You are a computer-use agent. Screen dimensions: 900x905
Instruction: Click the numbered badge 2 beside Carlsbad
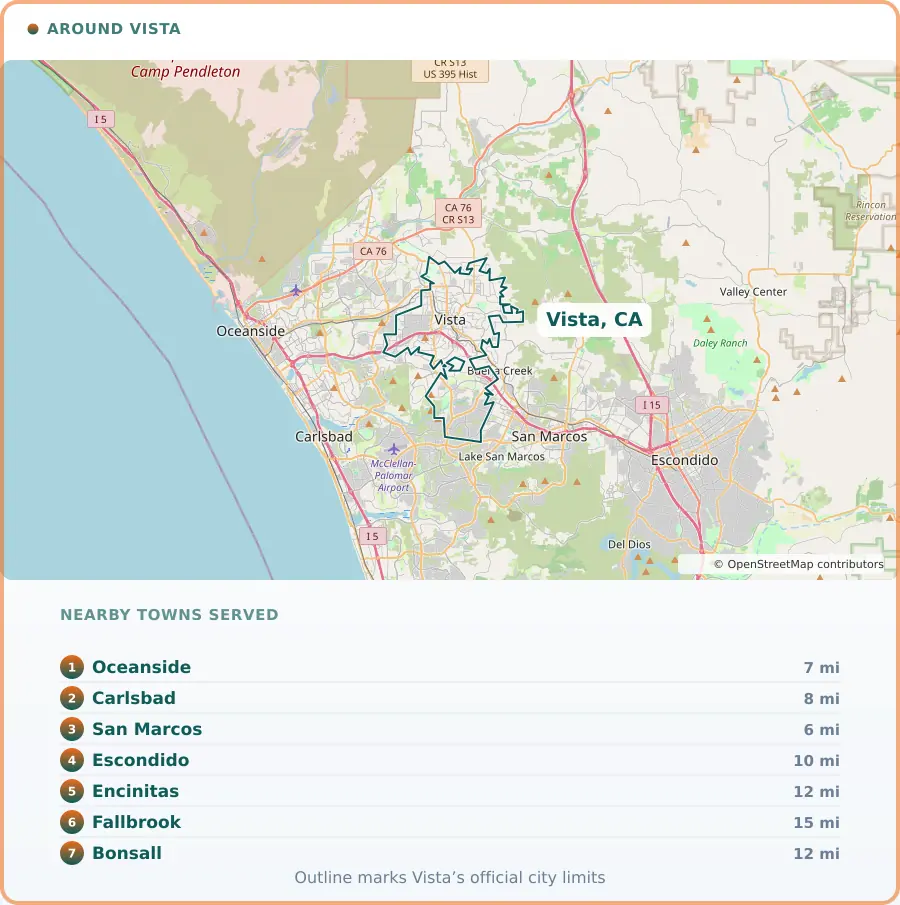(72, 698)
